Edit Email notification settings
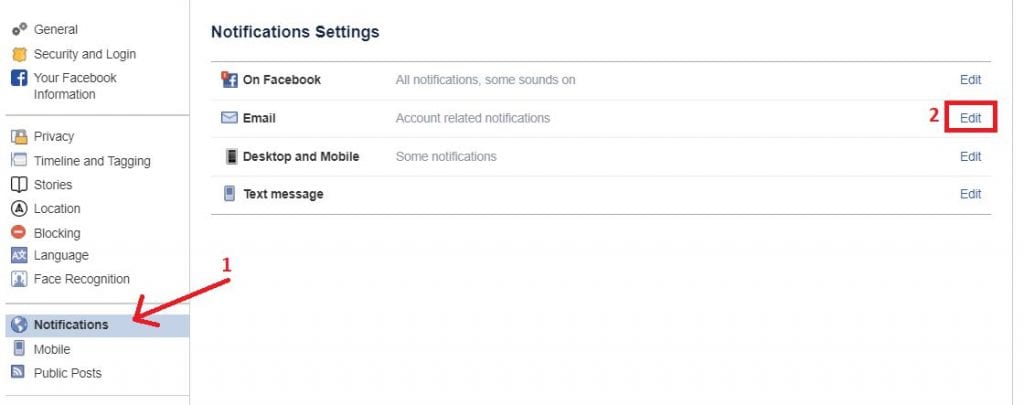The width and height of the screenshot is (1024, 405). pos(970,118)
